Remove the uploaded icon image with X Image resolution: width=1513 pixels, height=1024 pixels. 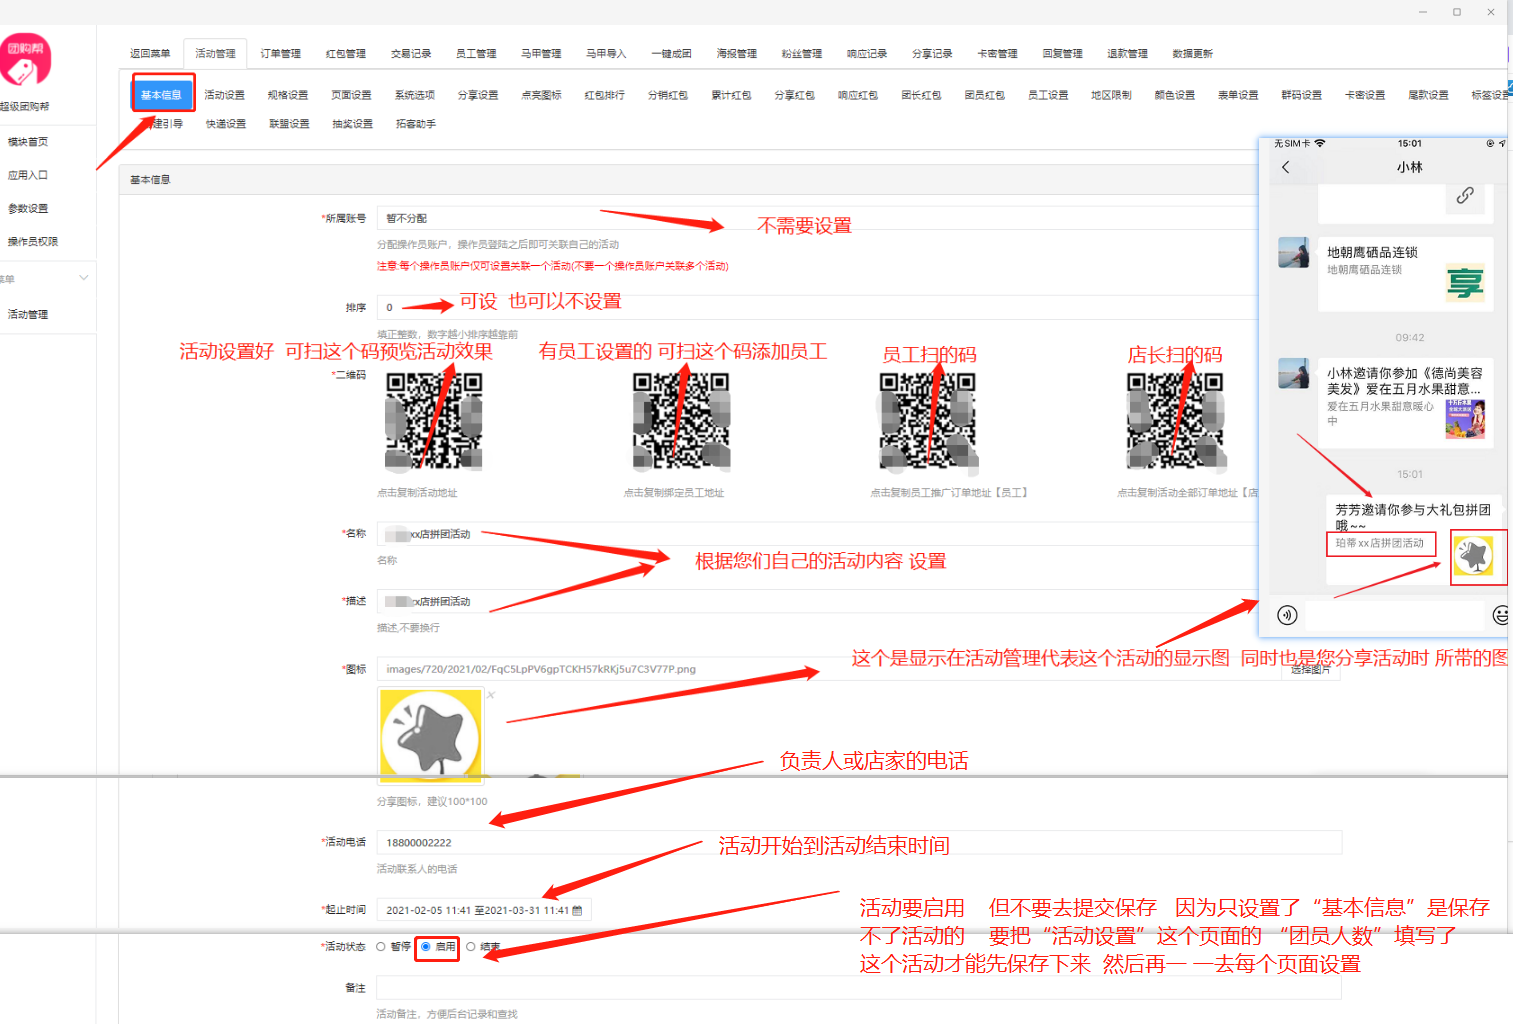(x=491, y=694)
